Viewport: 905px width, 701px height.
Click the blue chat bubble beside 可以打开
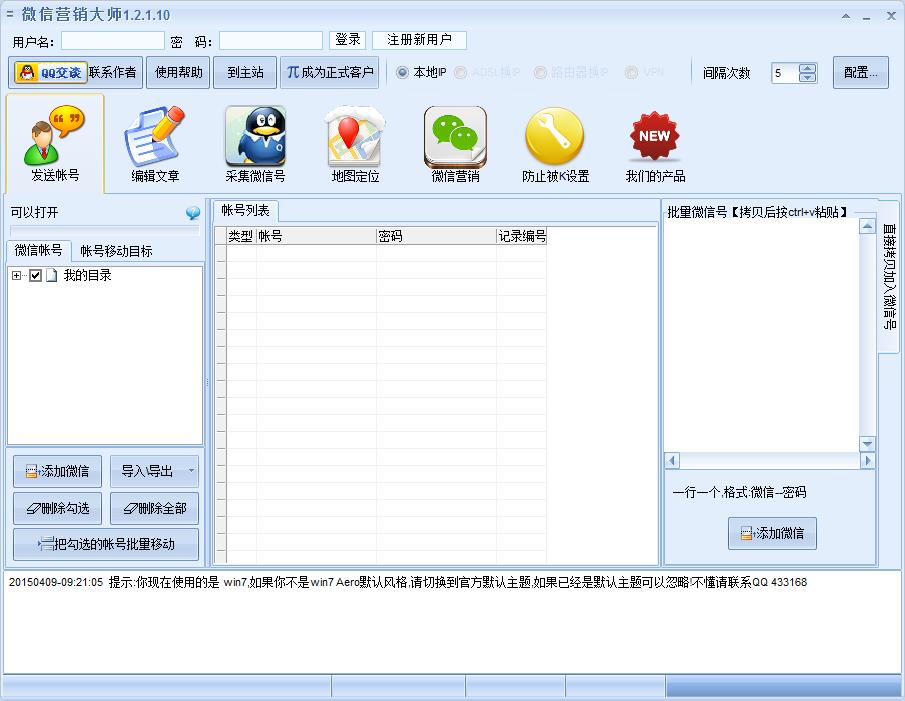click(x=193, y=213)
